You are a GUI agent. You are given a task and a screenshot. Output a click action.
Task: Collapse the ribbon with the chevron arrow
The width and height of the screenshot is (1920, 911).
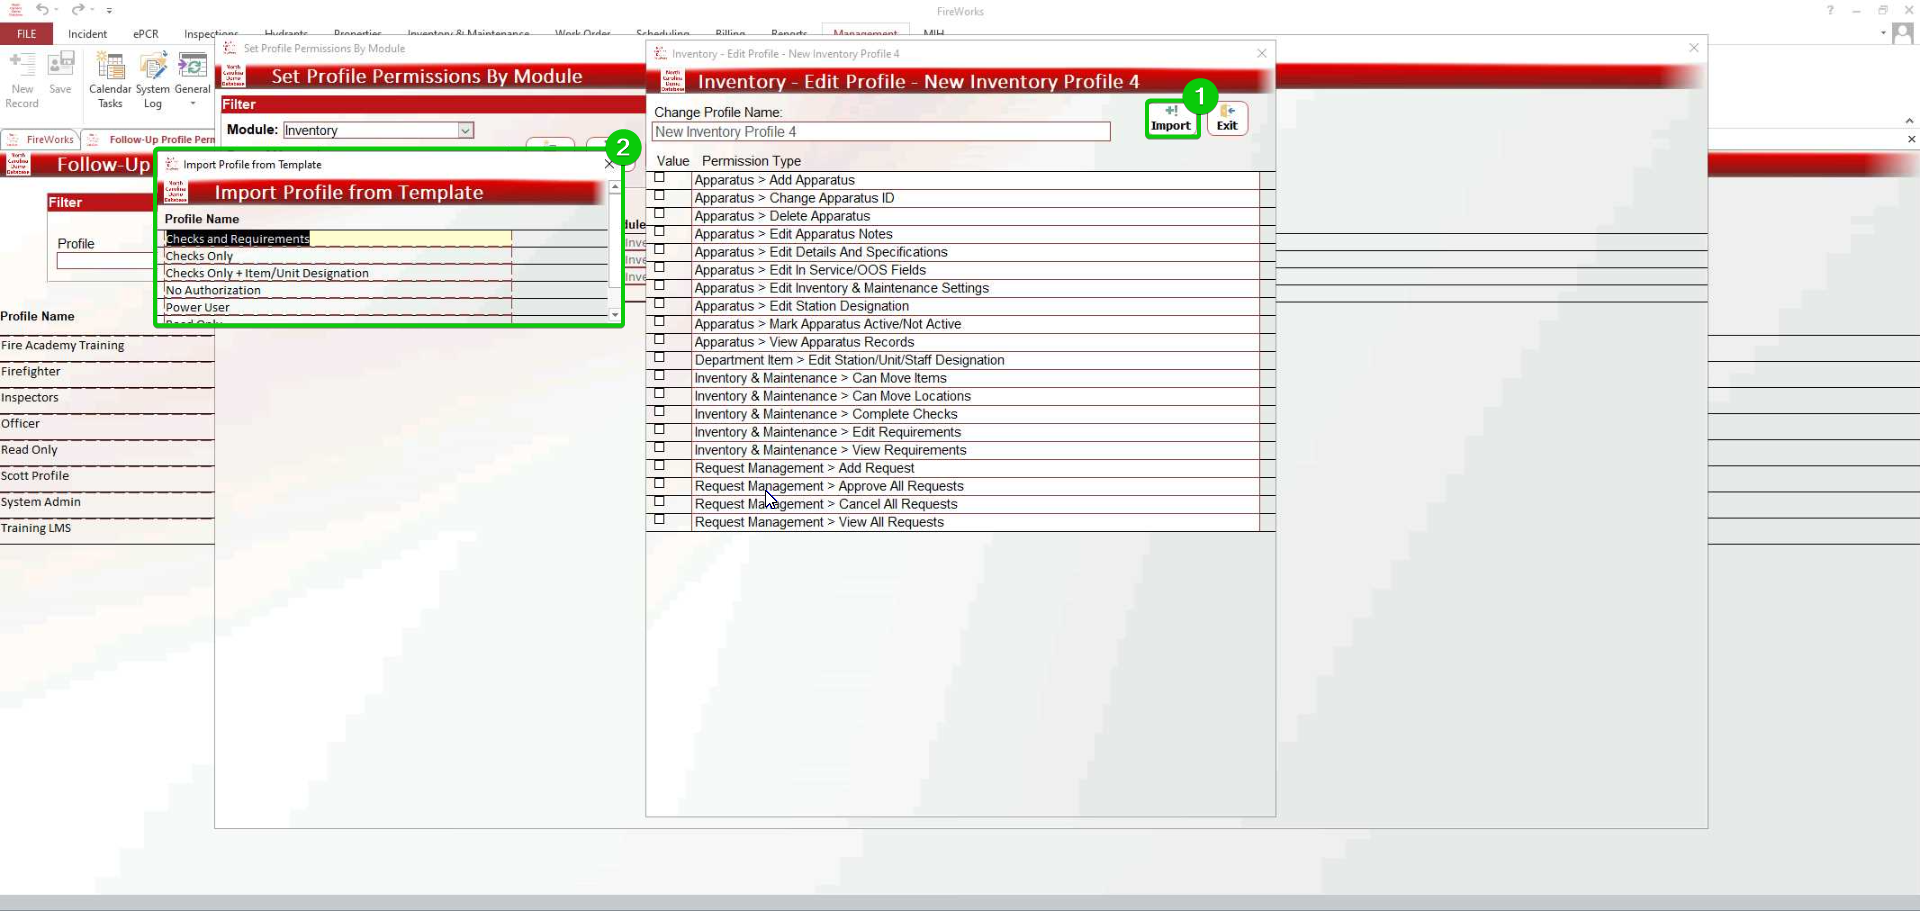tap(1908, 120)
